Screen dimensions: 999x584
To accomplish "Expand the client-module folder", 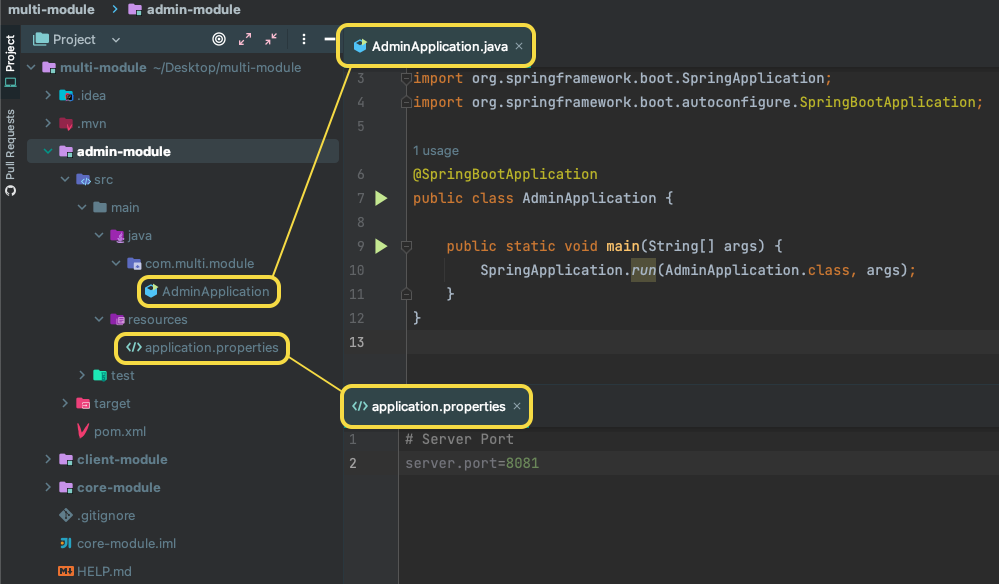I will click(48, 460).
